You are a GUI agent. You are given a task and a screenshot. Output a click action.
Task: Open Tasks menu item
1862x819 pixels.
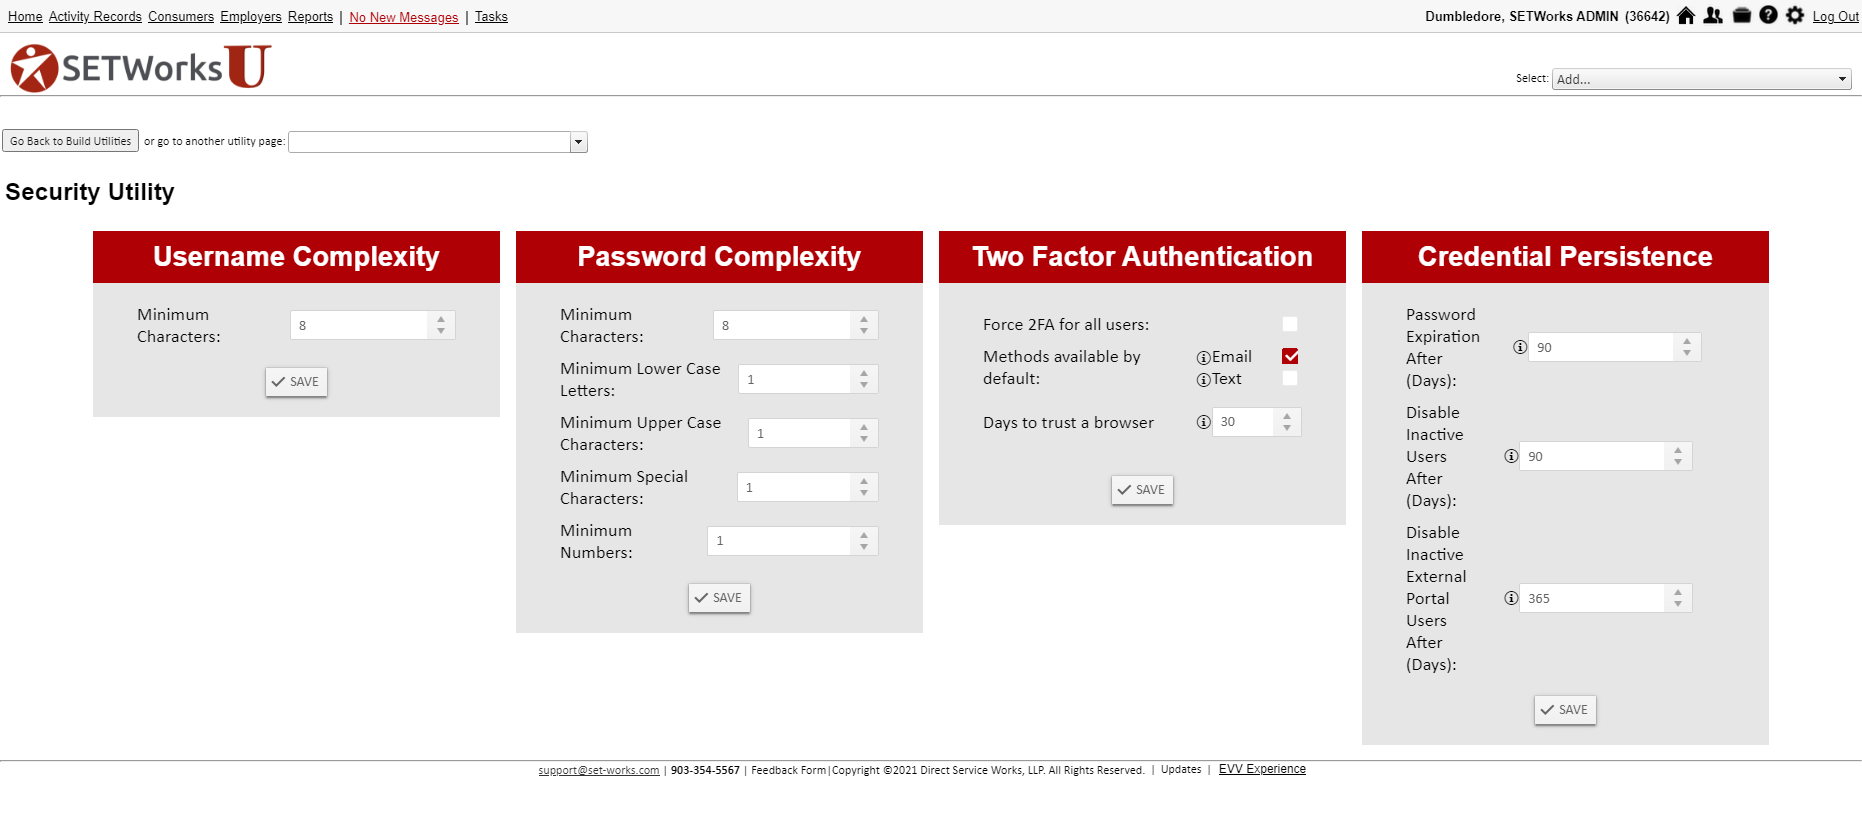point(491,17)
